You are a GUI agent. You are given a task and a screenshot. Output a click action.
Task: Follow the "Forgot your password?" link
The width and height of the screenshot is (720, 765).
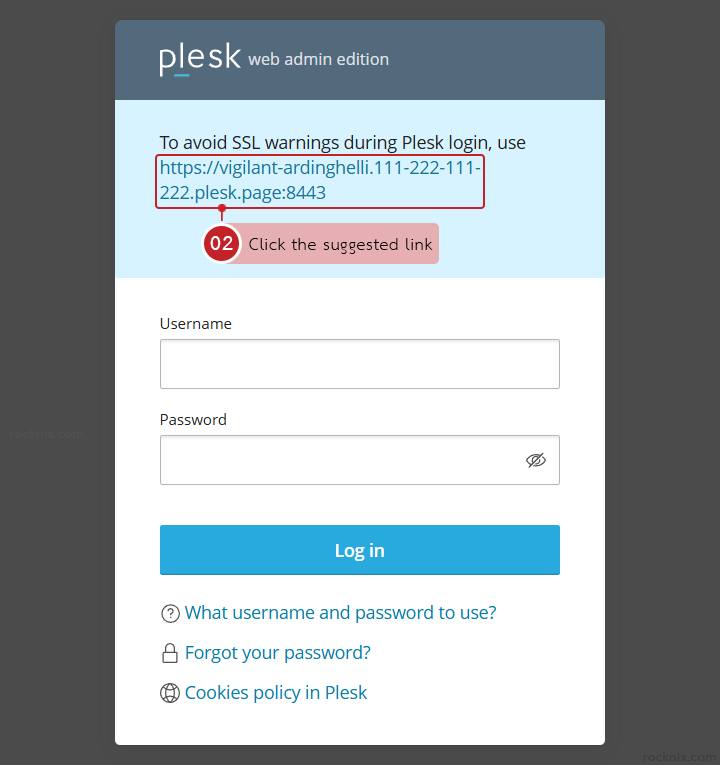(x=278, y=653)
